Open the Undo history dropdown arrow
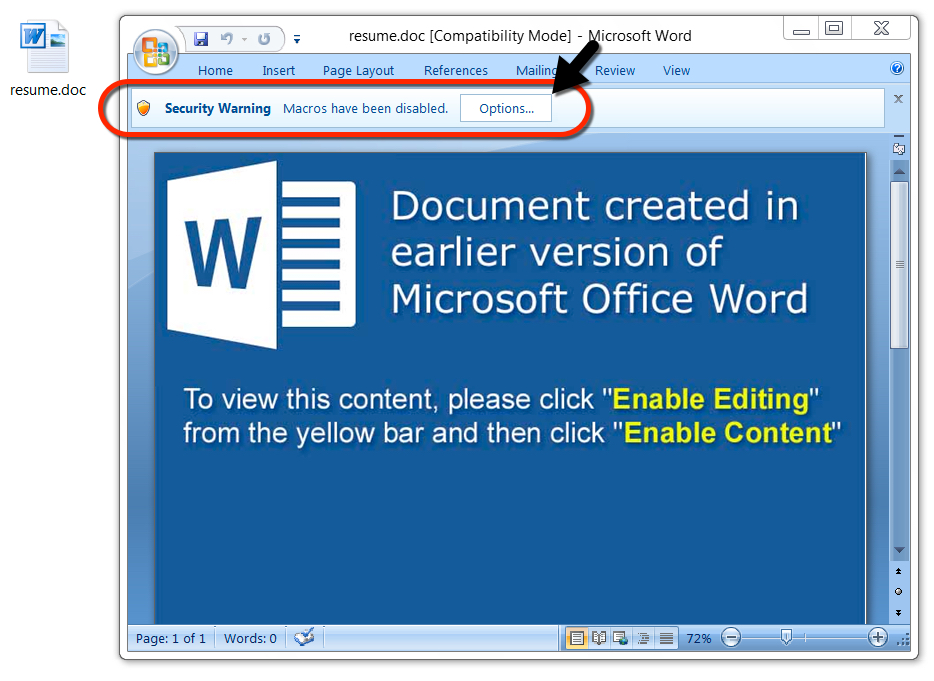The width and height of the screenshot is (934, 681). pos(244,39)
